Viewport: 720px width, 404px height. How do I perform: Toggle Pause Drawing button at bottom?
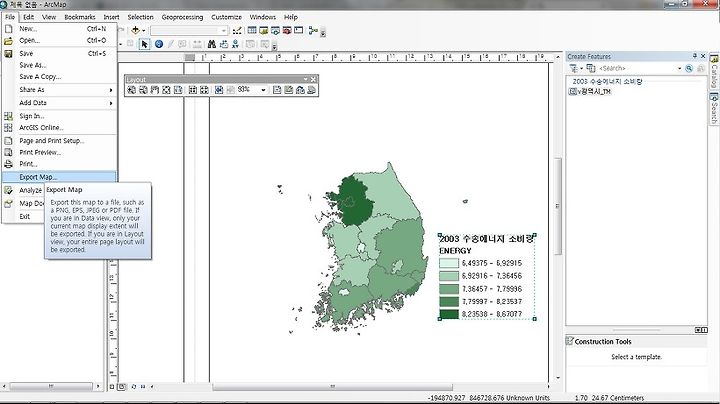pos(143,387)
